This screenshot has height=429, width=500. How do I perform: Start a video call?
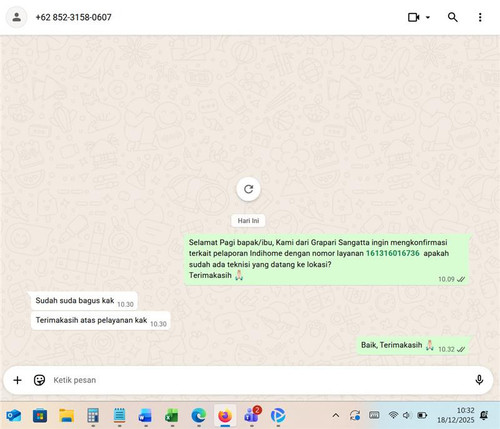[x=414, y=17]
